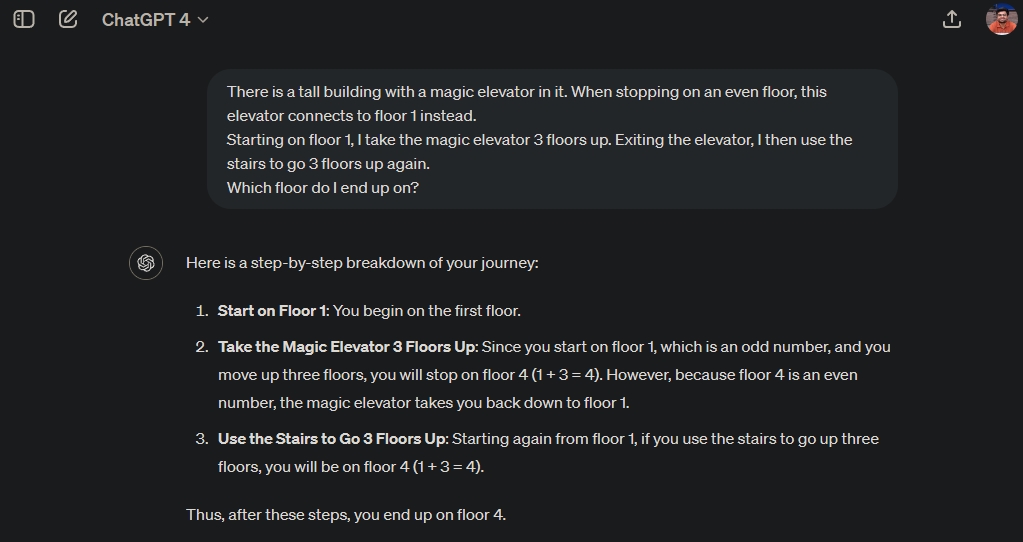
Task: Click the 'stairs to go 3 floors up again' line
Action: [x=328, y=163]
